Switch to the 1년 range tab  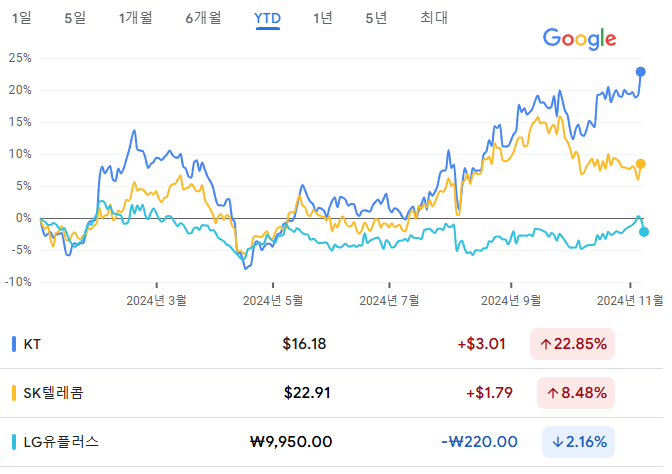(x=323, y=18)
